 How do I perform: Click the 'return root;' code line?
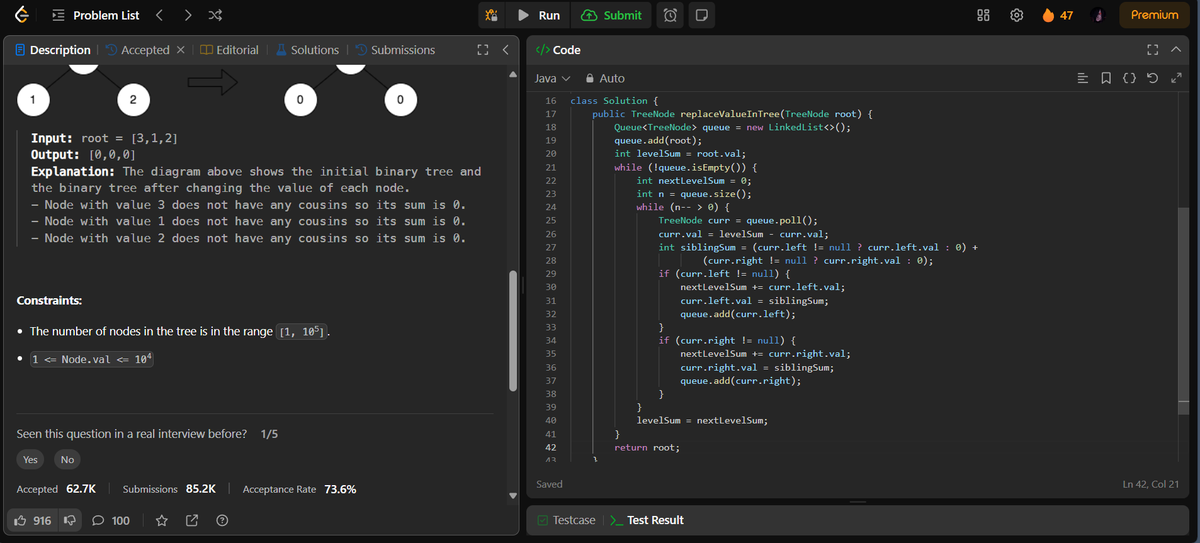(646, 447)
